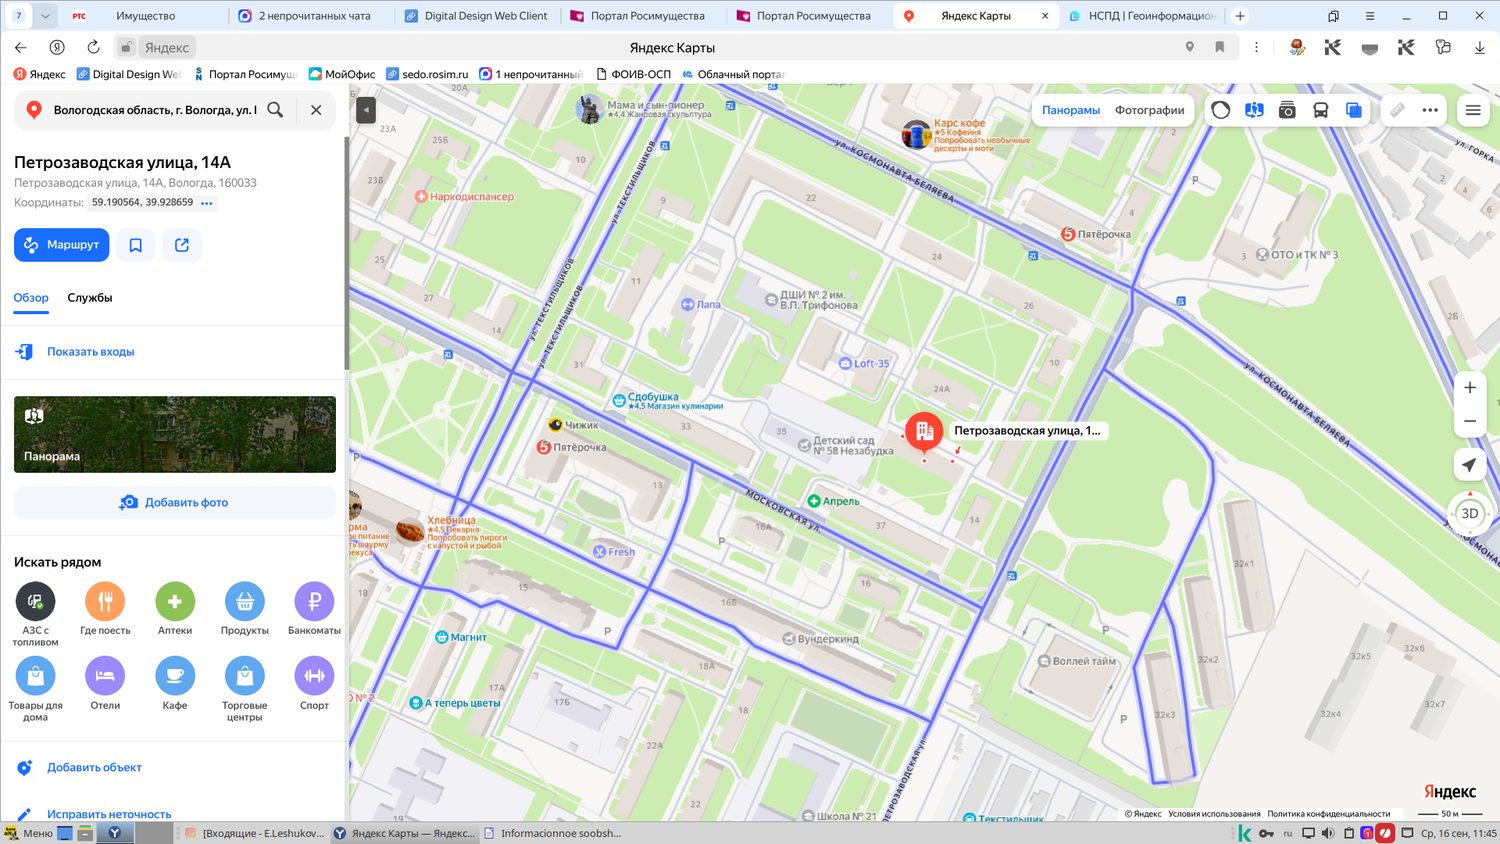The height and width of the screenshot is (844, 1500).
Task: Click the Карс кофе map marker
Action: (916, 133)
